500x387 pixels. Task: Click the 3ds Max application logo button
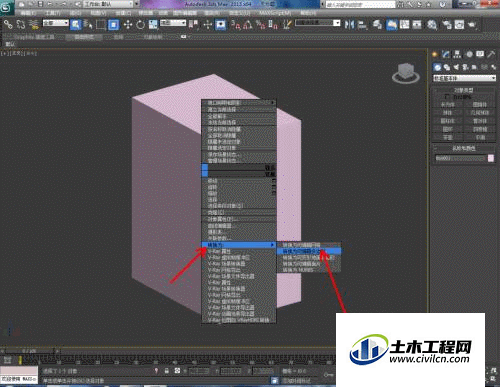pyautogui.click(x=7, y=7)
